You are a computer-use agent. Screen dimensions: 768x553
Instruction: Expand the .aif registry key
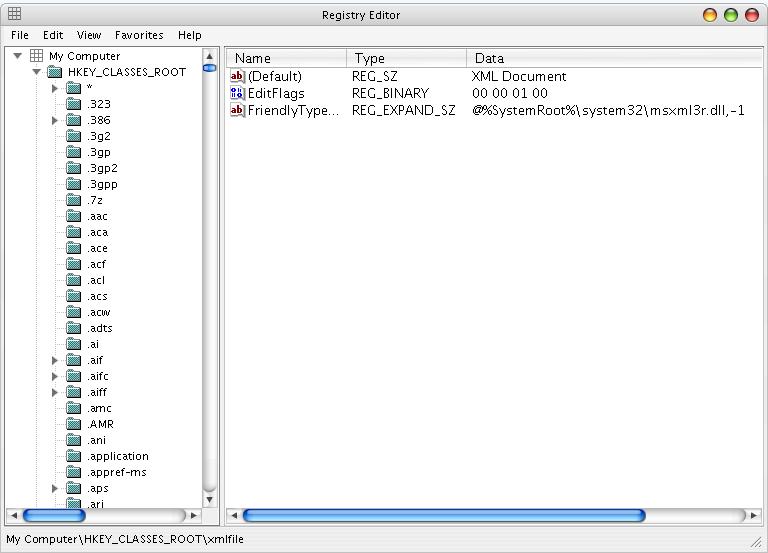(55, 360)
